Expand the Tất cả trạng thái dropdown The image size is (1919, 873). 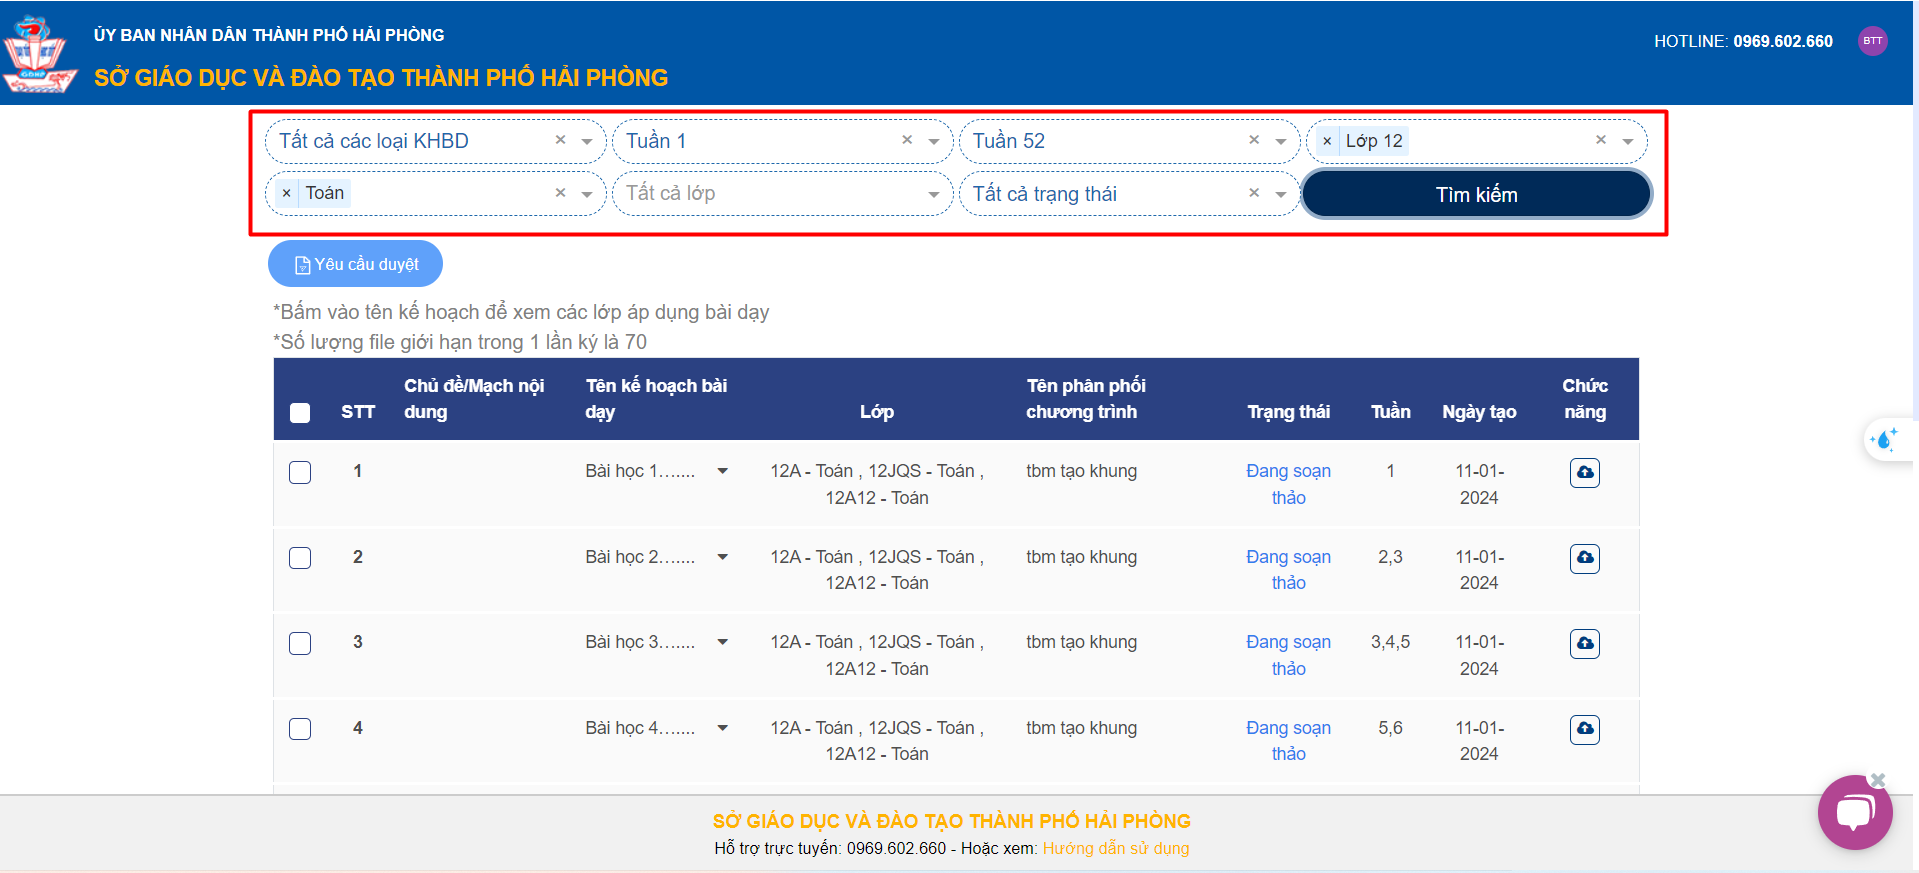tap(1280, 194)
